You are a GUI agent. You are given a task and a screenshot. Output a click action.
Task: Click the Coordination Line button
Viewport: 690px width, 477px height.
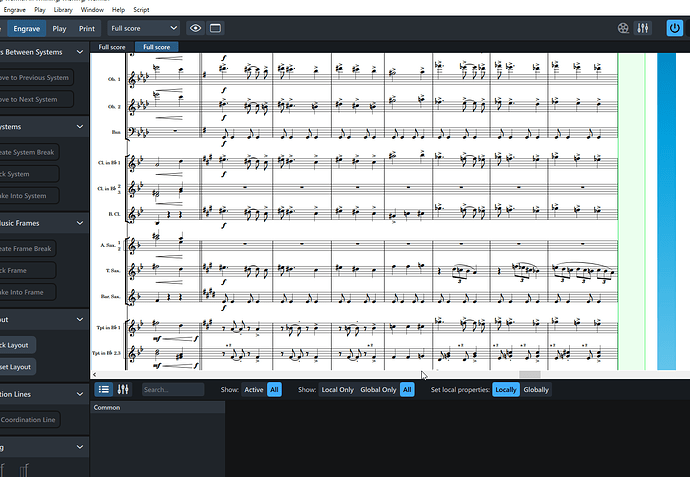click(29, 420)
